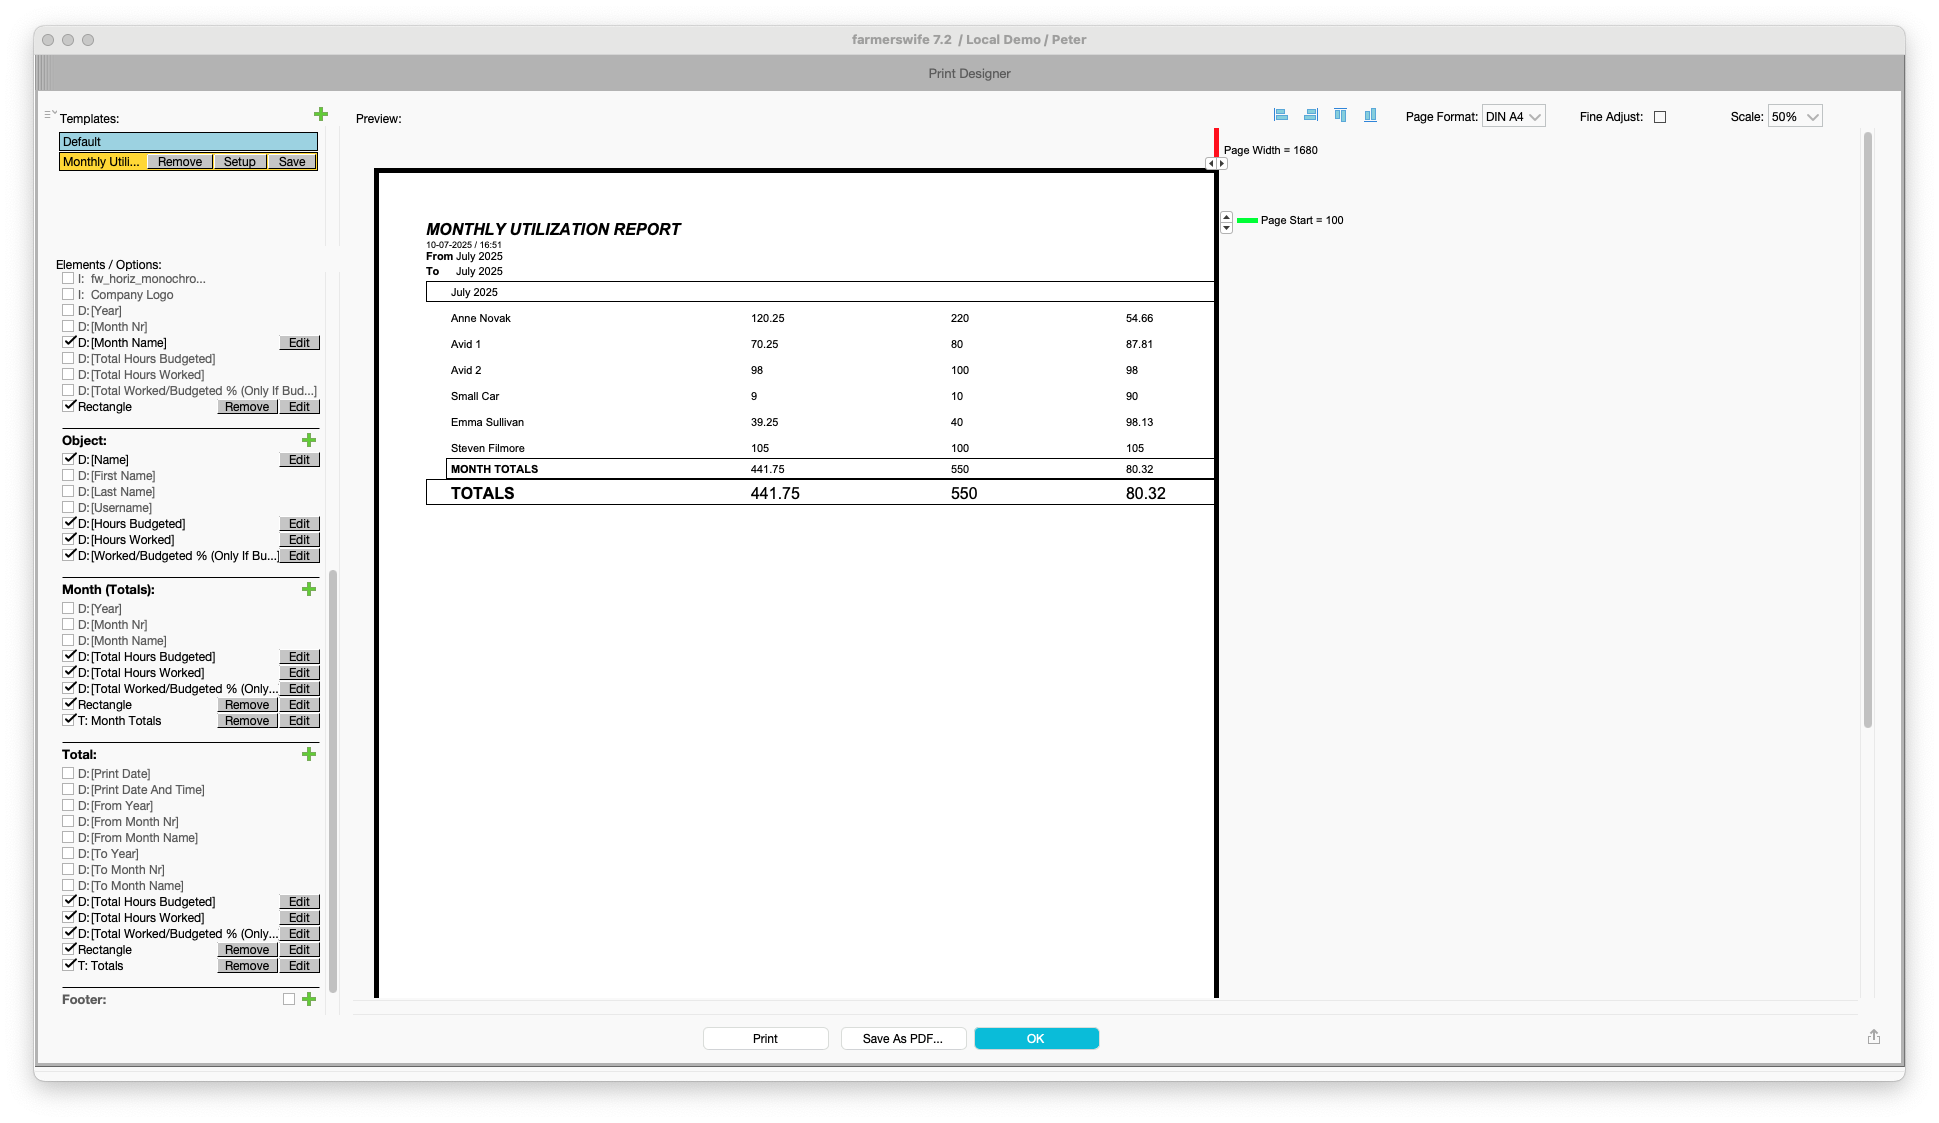
Task: Add element to Month (Totals) section
Action: point(309,589)
